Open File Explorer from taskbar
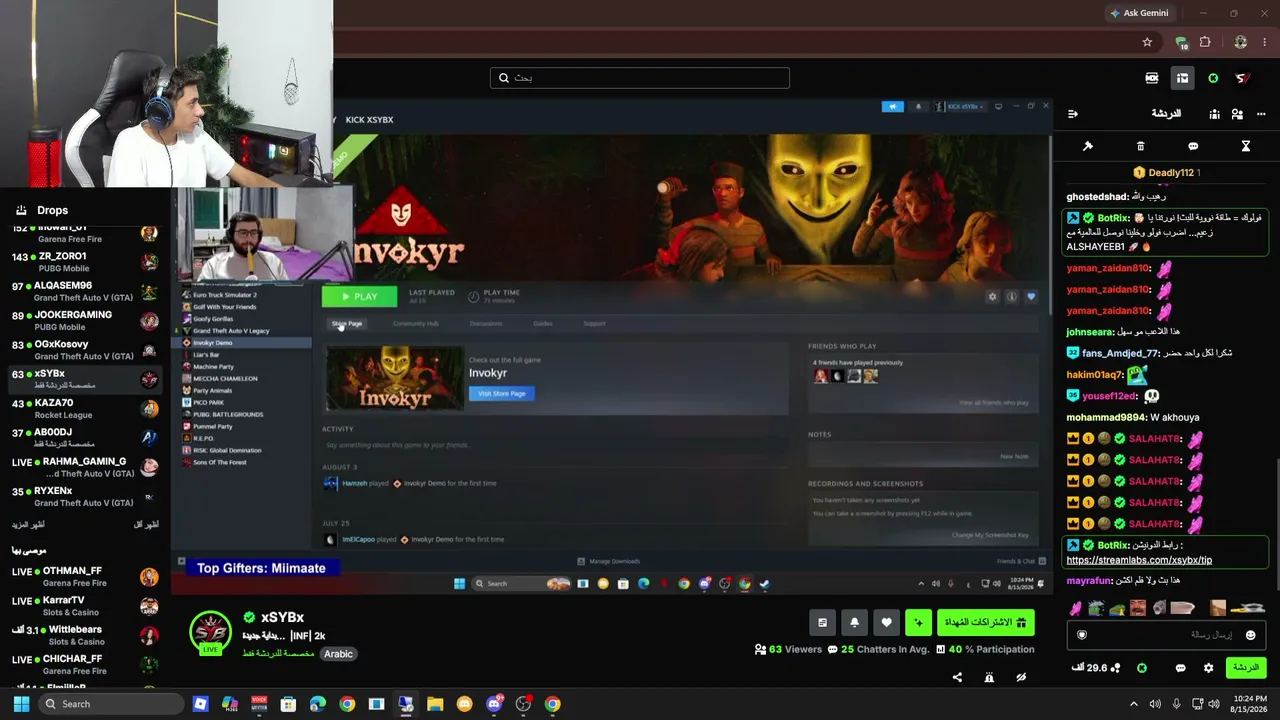Image resolution: width=1280 pixels, height=720 pixels. (x=435, y=704)
